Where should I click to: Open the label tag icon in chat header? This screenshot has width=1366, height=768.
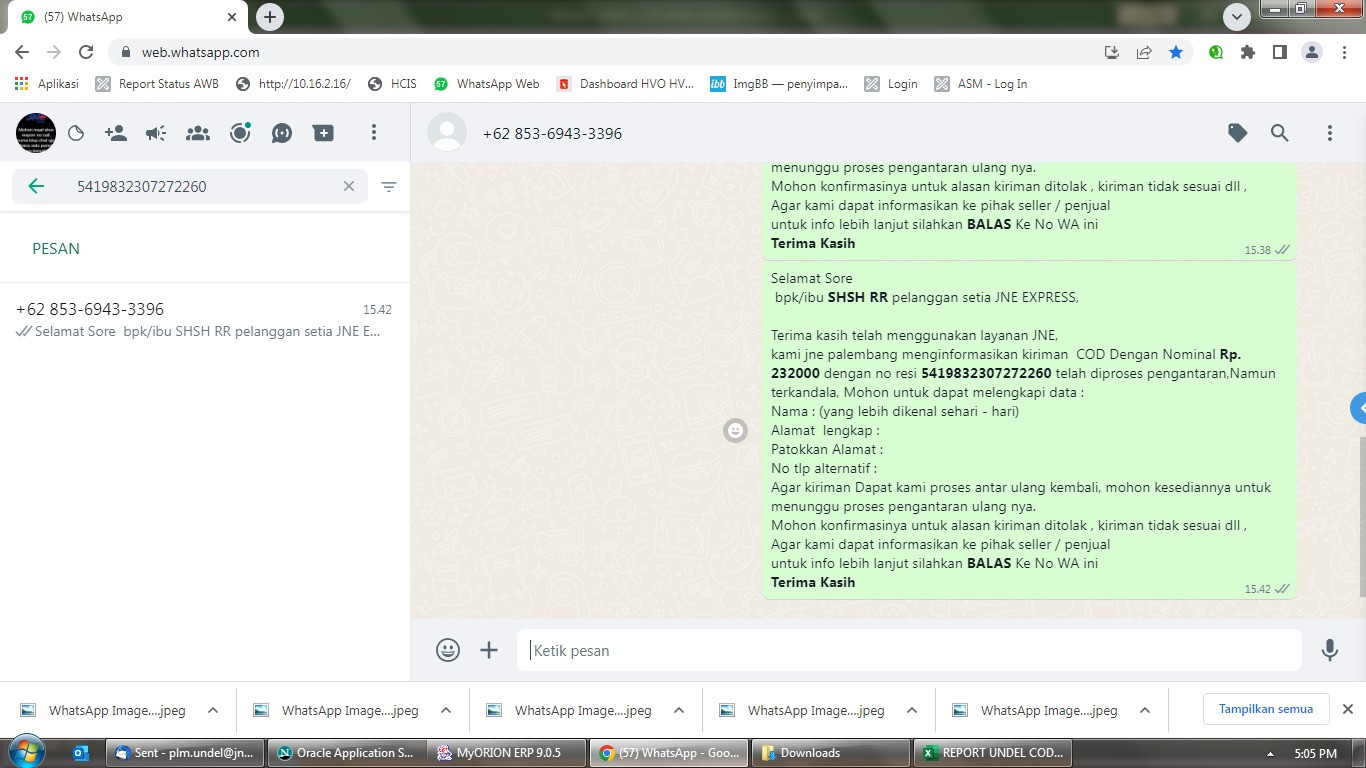click(1238, 133)
